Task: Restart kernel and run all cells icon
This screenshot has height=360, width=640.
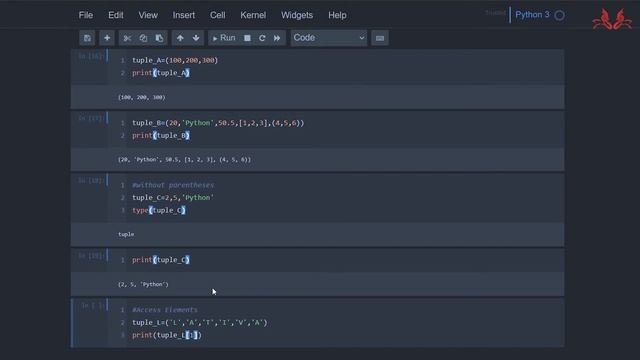Action: (277, 38)
